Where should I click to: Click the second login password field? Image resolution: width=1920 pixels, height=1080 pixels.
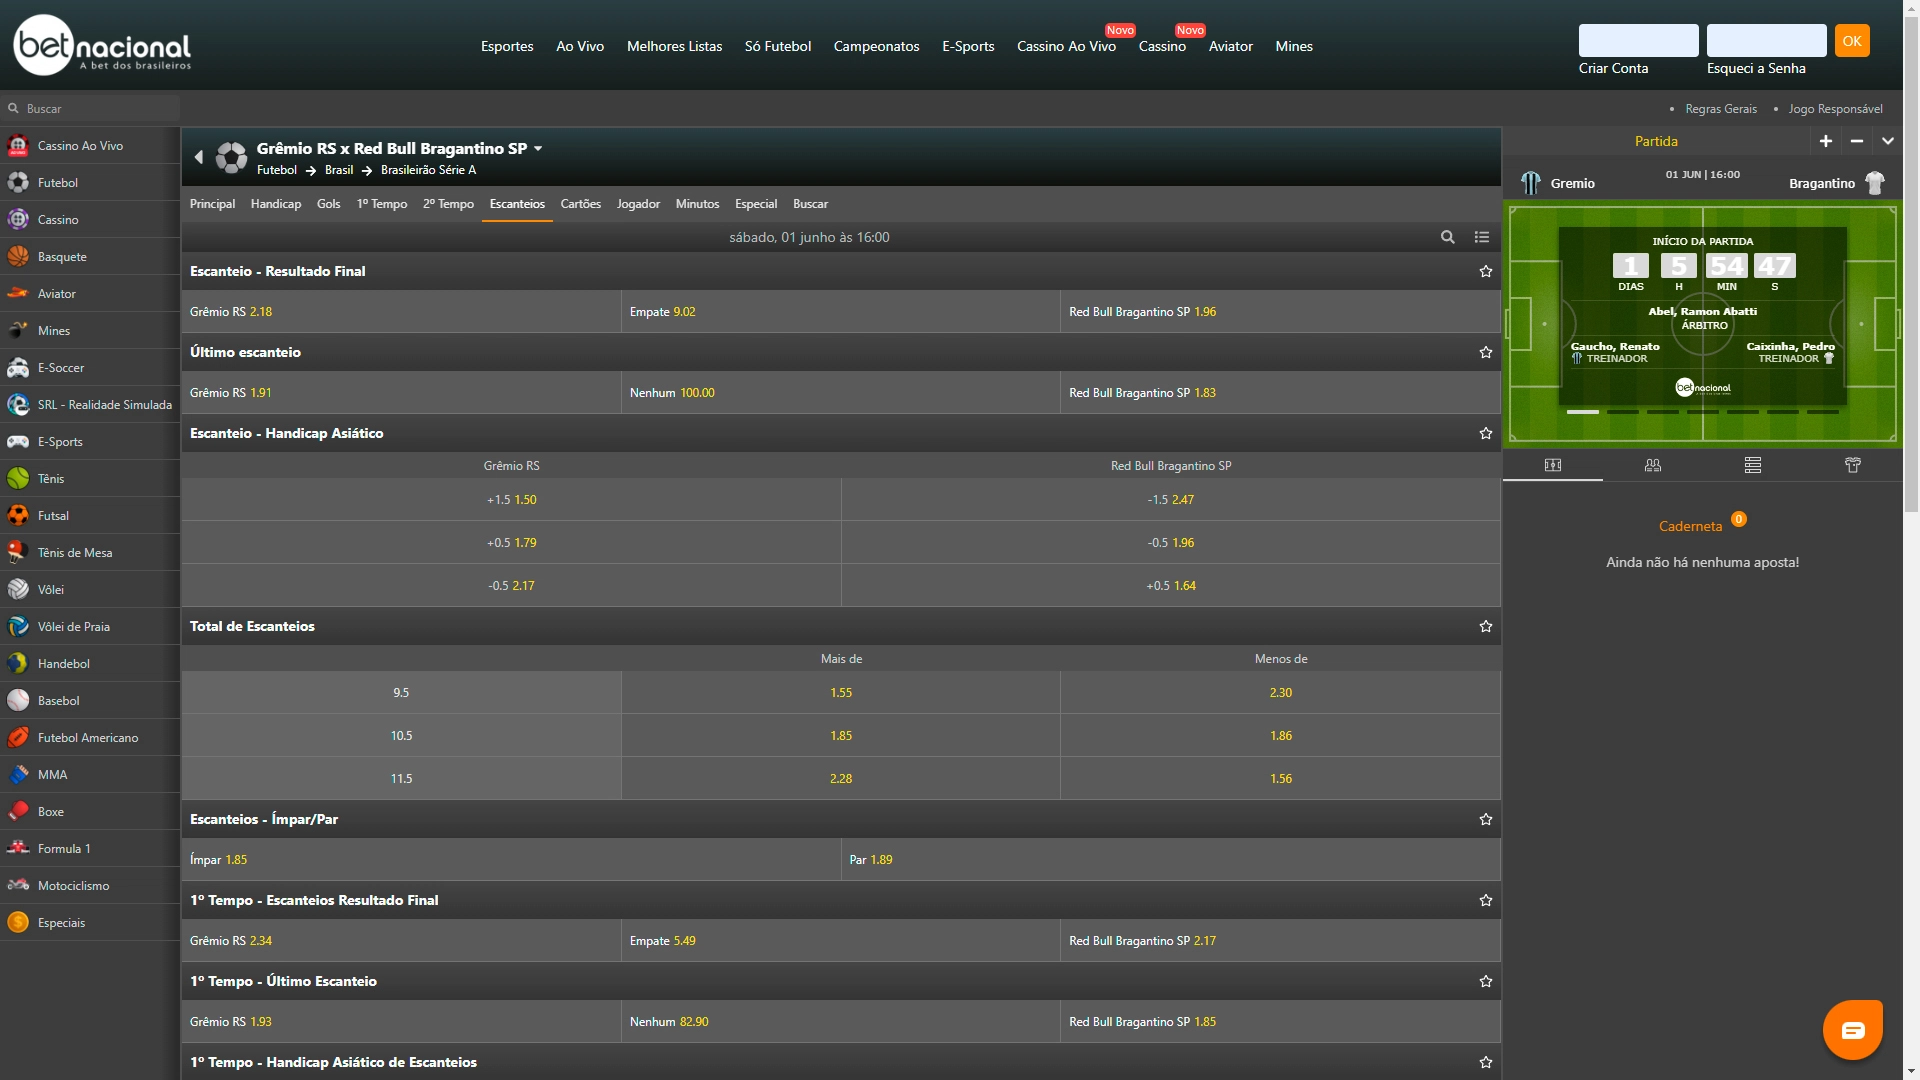(x=1767, y=41)
